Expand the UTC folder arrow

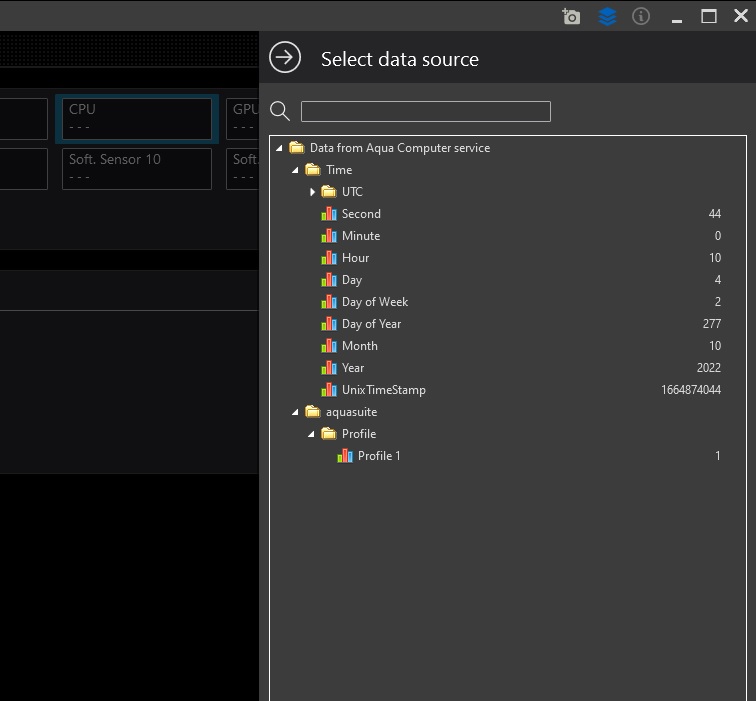pyautogui.click(x=312, y=192)
